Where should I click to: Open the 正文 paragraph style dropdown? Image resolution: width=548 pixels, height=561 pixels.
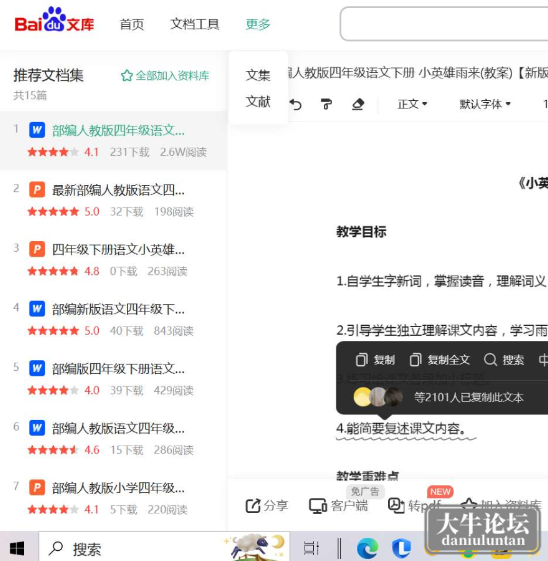coord(412,104)
